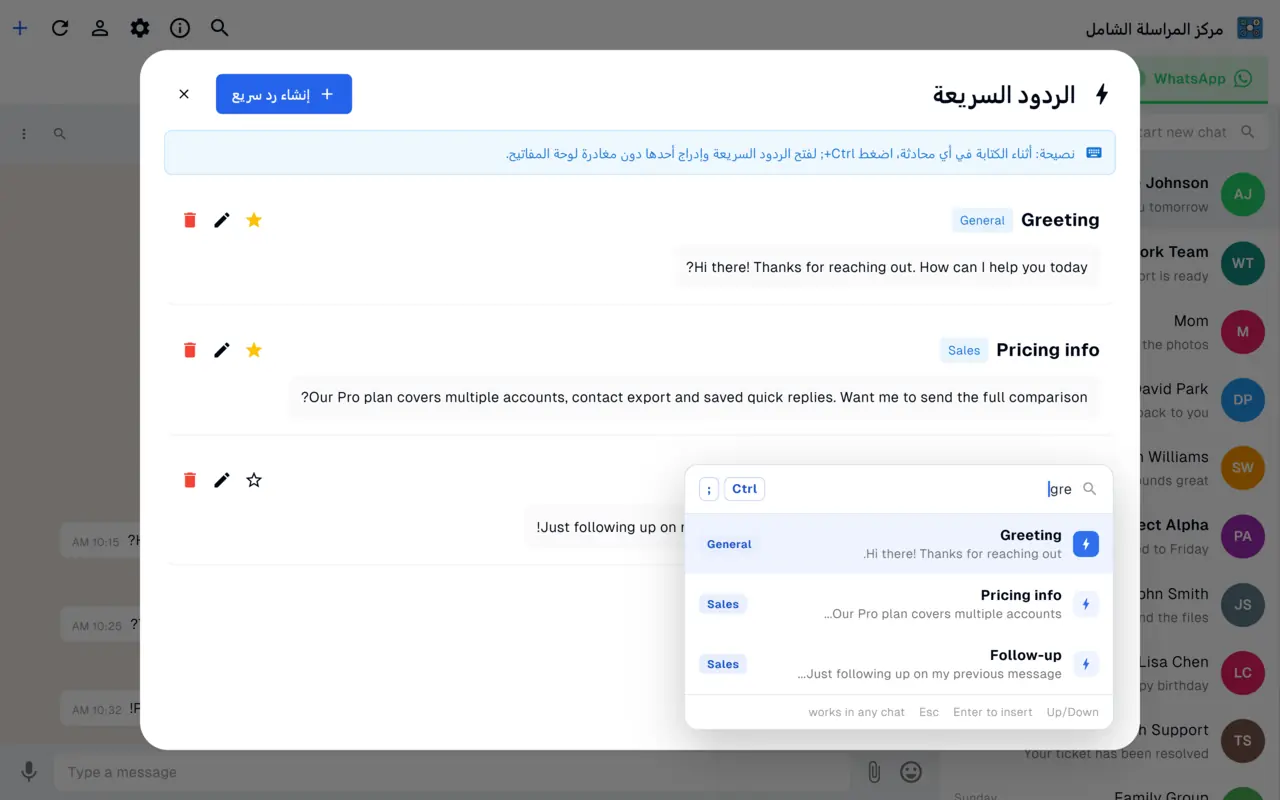This screenshot has width=1280, height=800.
Task: Click the Sales tag next to Pricing info heading
Action: click(964, 350)
